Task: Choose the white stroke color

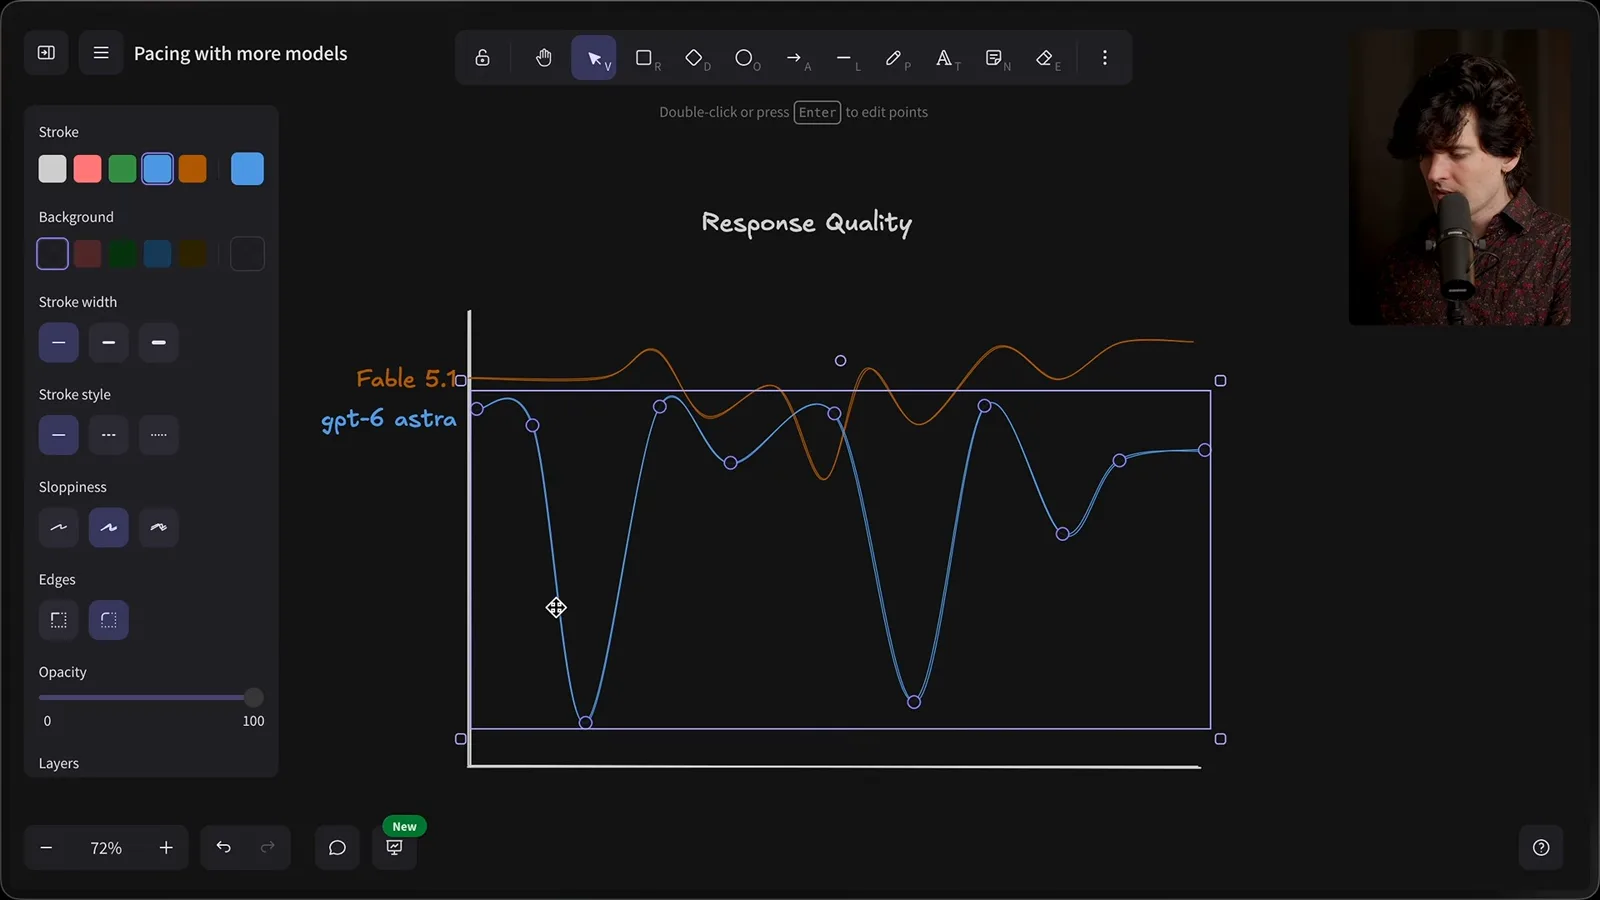Action: (x=52, y=169)
